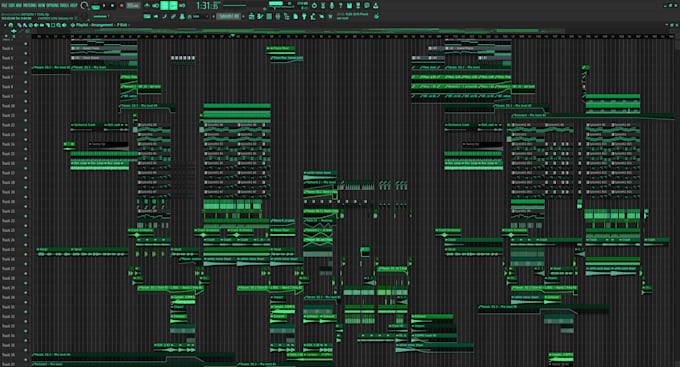Open the pattern selector dropdown

pyautogui.click(x=228, y=16)
